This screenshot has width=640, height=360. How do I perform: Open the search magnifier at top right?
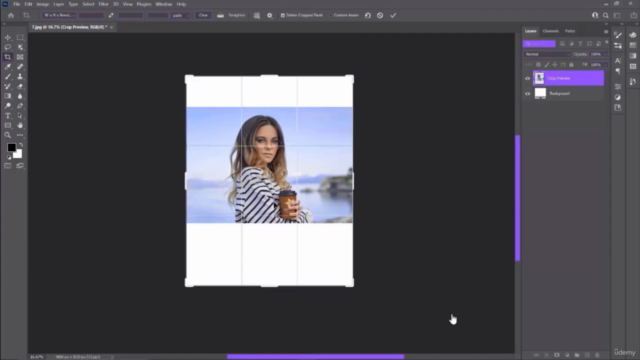606,16
